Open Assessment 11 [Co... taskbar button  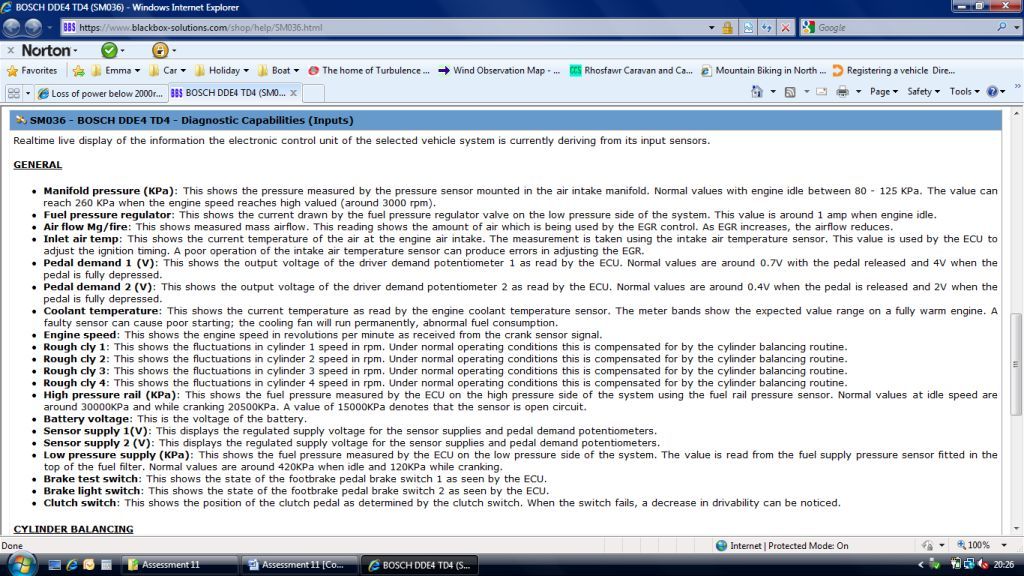(300, 565)
